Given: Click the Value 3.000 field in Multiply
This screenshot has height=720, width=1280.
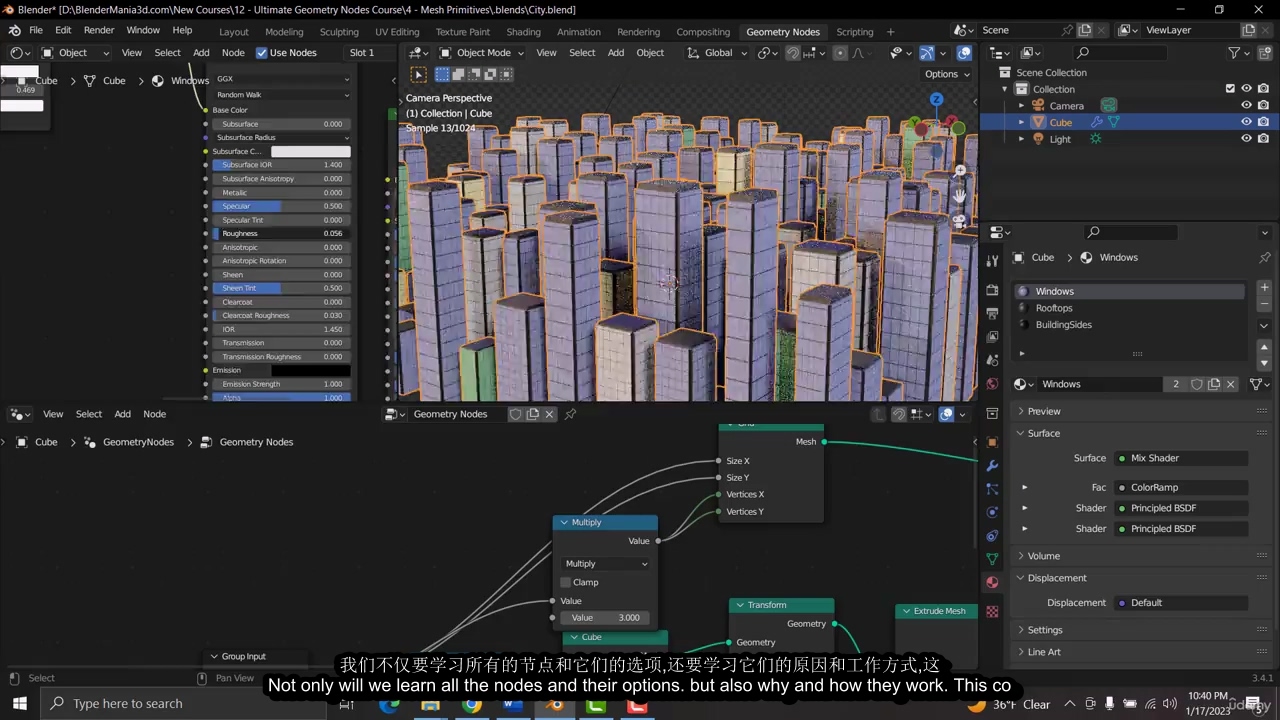Looking at the screenshot, I should tap(605, 618).
